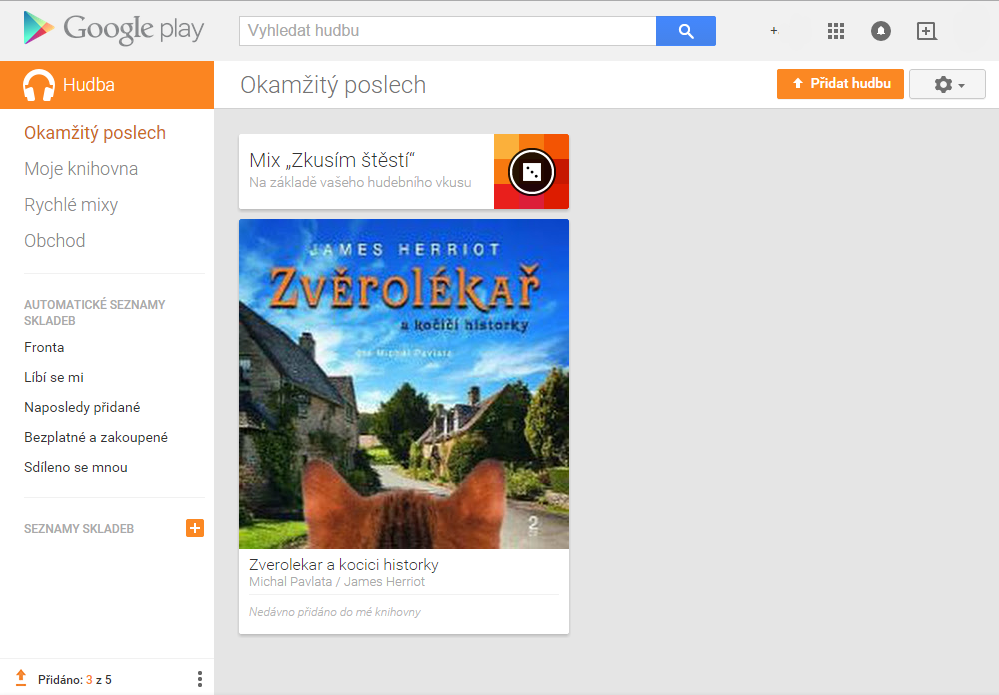Open the Líbí se mi playlist
Viewport: 999px width, 695px height.
52,377
